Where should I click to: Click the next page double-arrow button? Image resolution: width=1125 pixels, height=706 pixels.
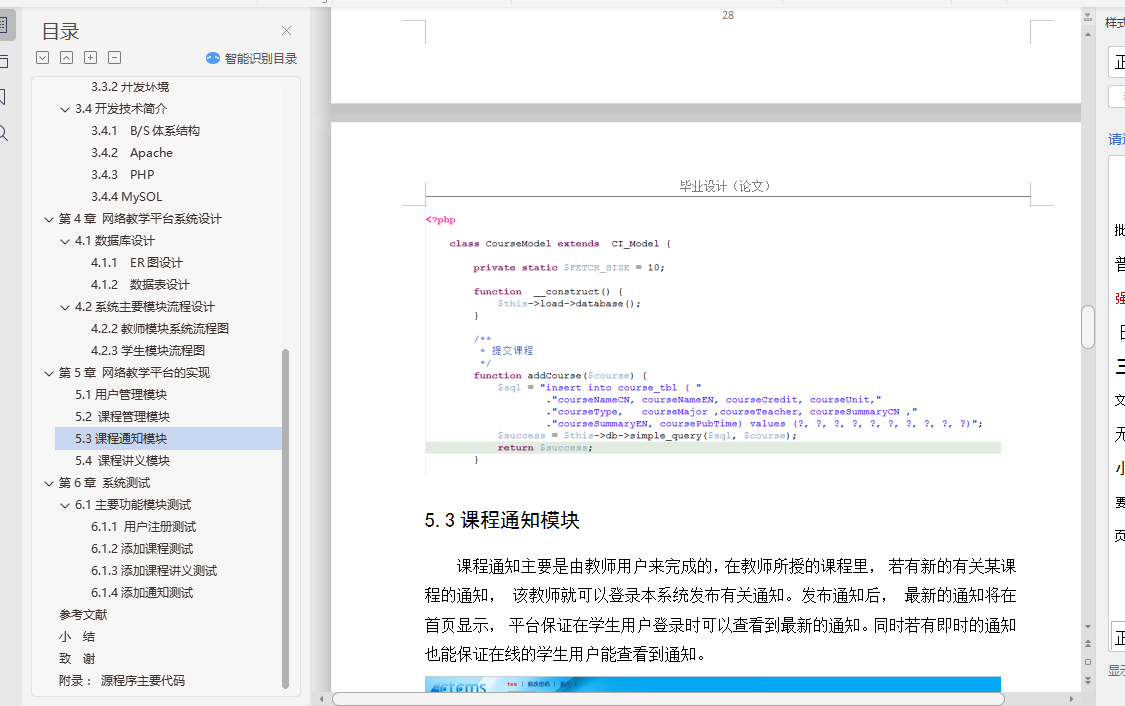tap(1088, 680)
